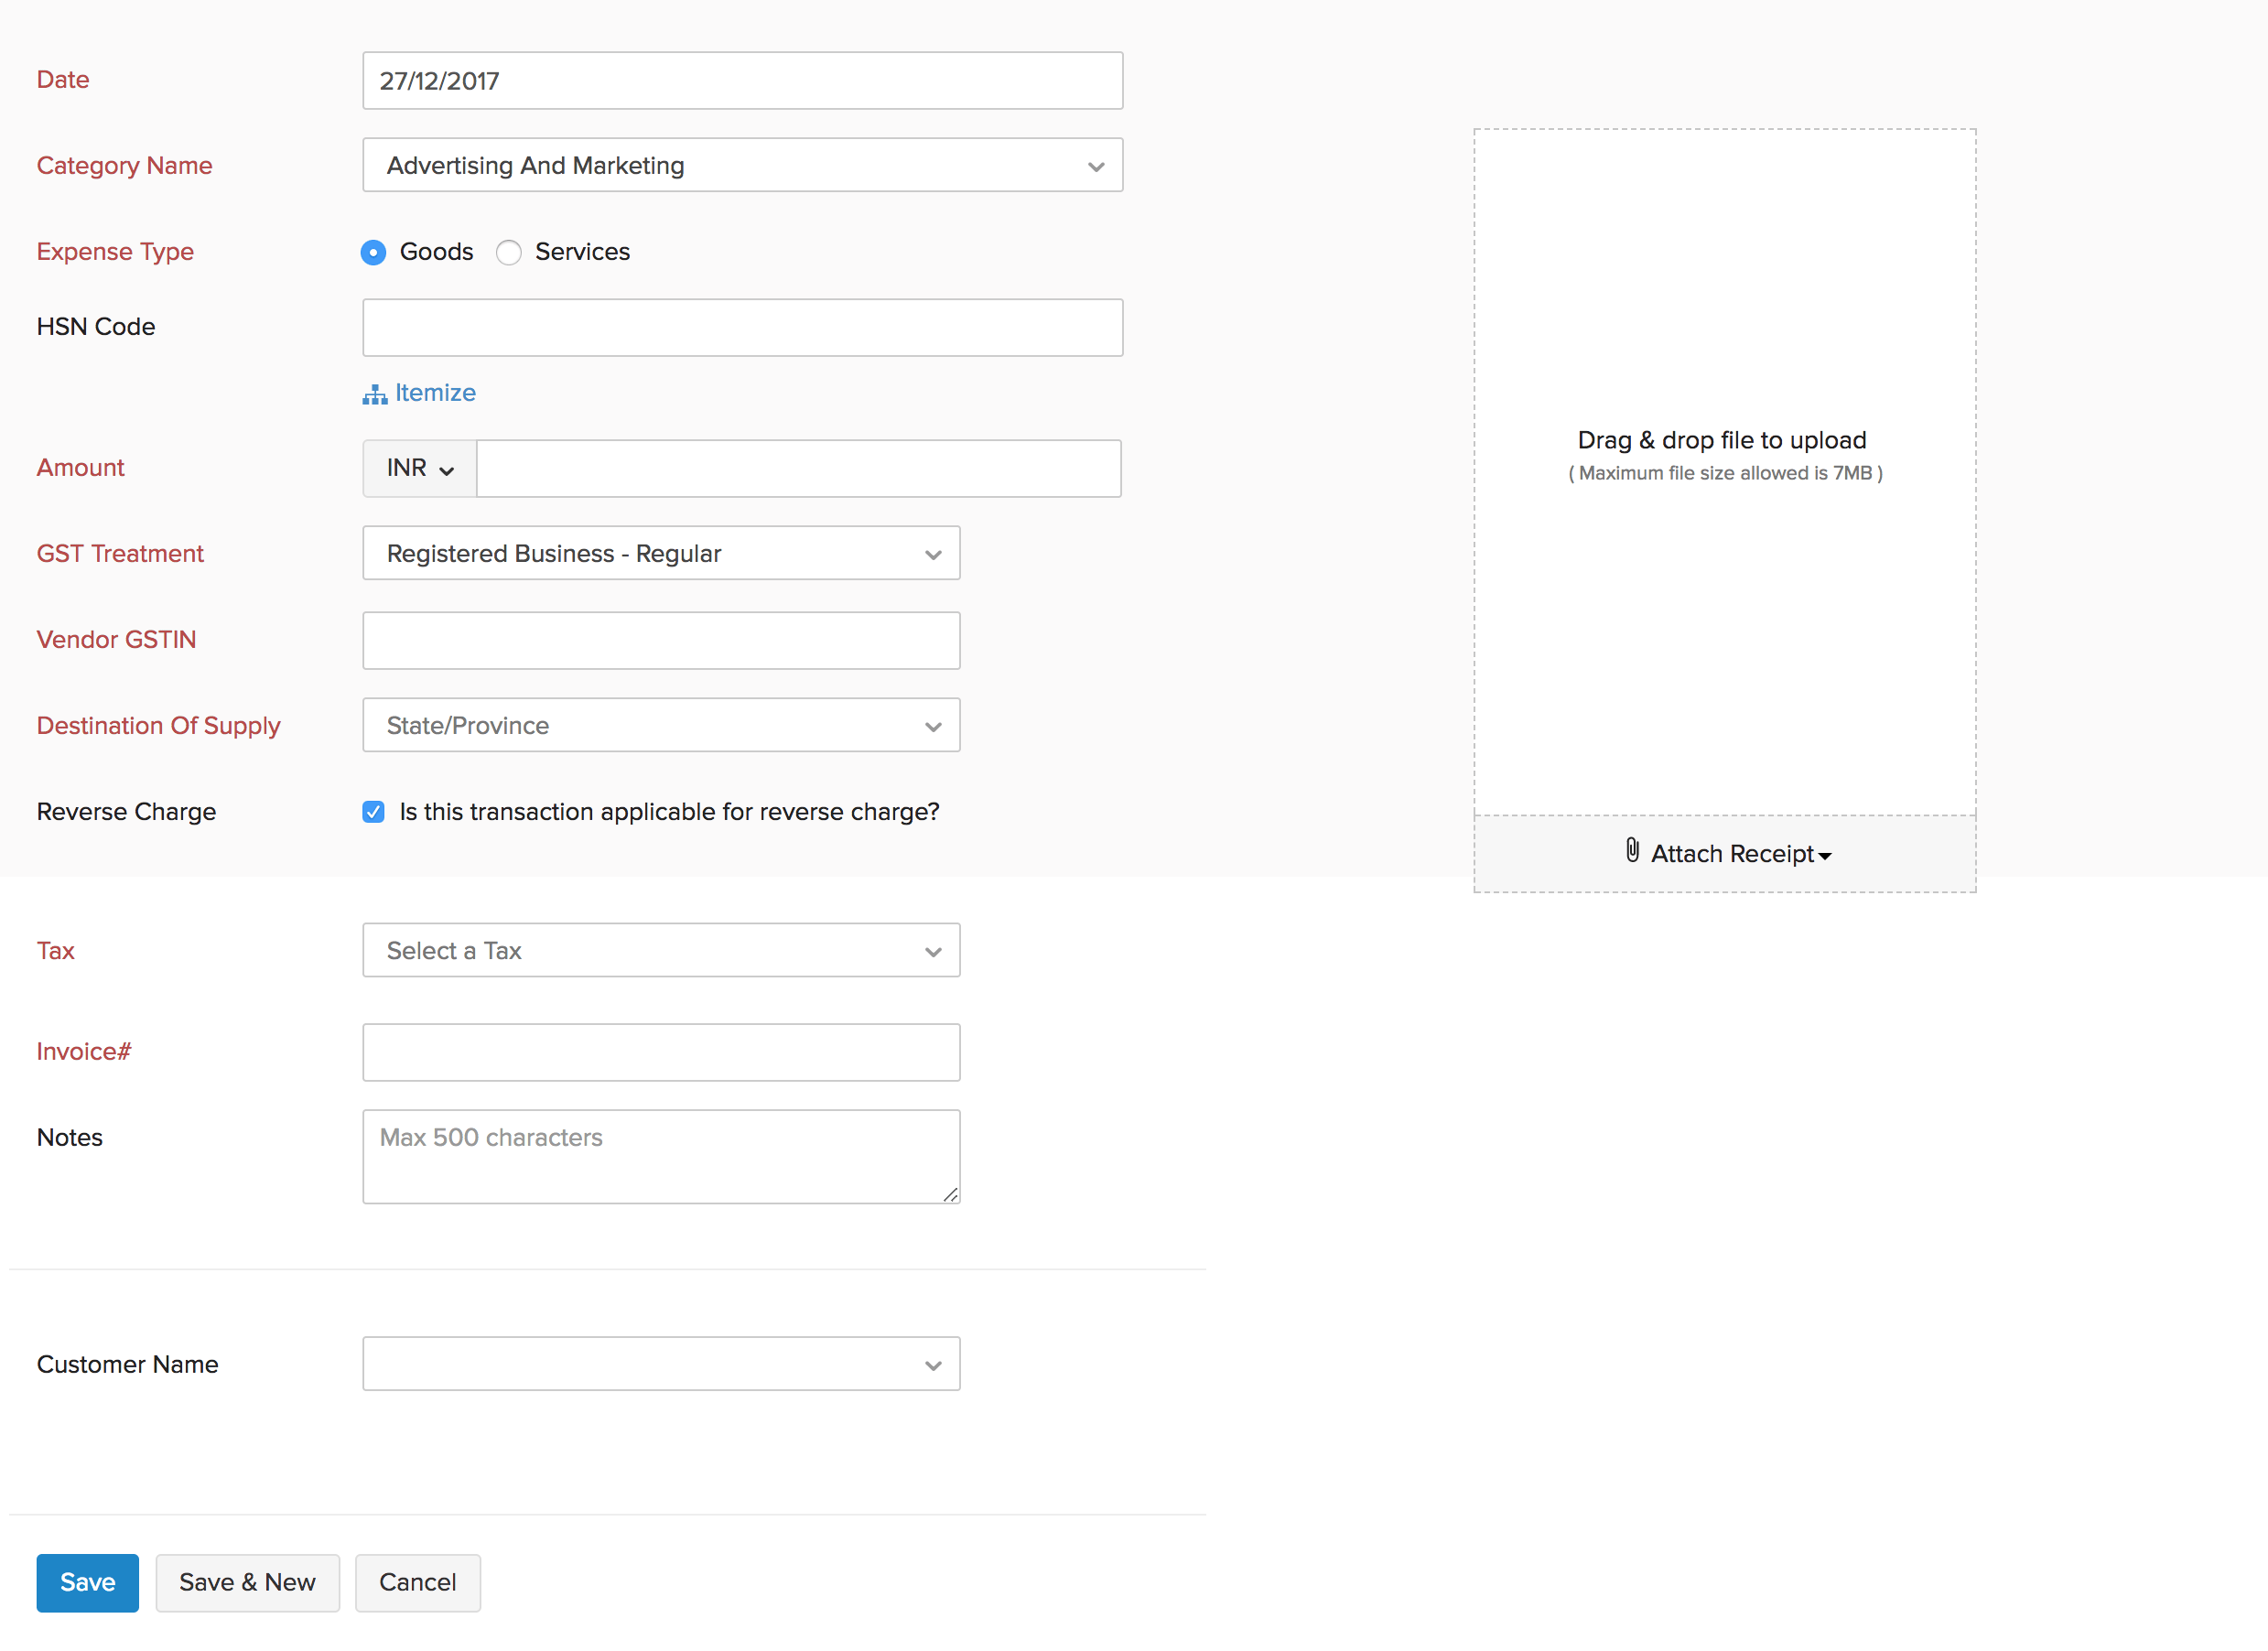Click the Date field showing 27/12/2017

click(742, 81)
